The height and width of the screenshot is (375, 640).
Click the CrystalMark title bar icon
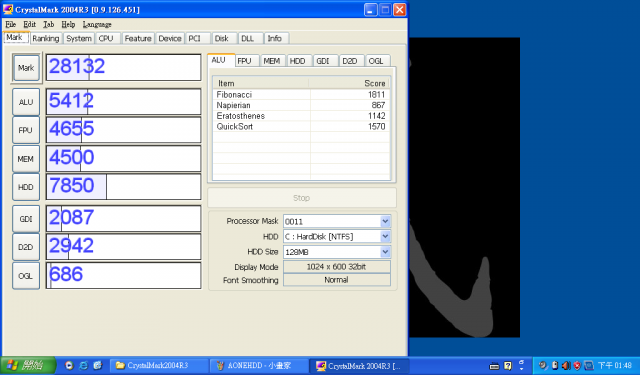(8, 9)
